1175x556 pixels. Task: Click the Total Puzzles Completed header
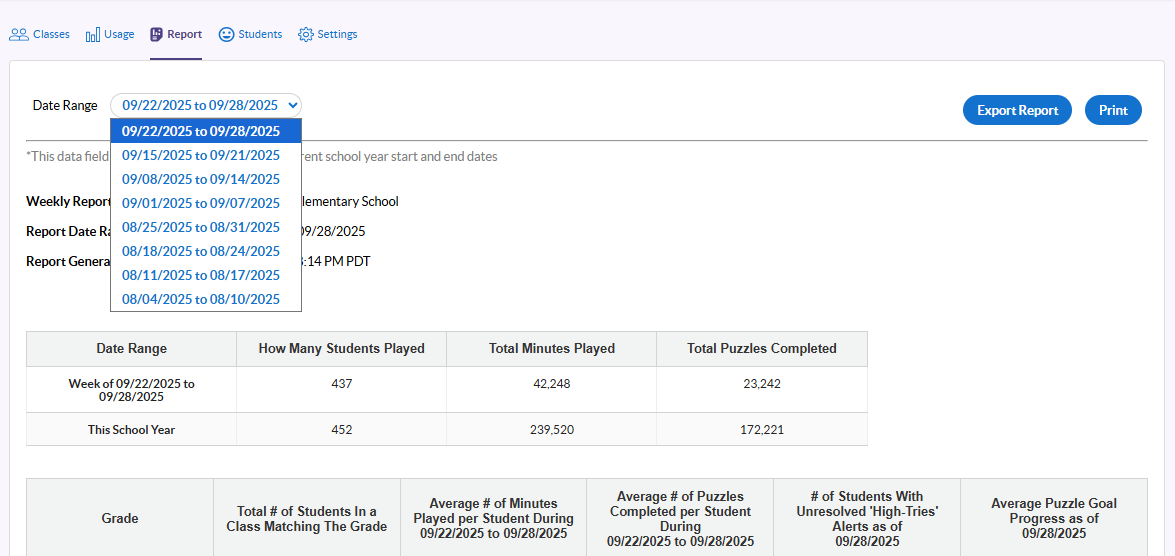(x=762, y=348)
